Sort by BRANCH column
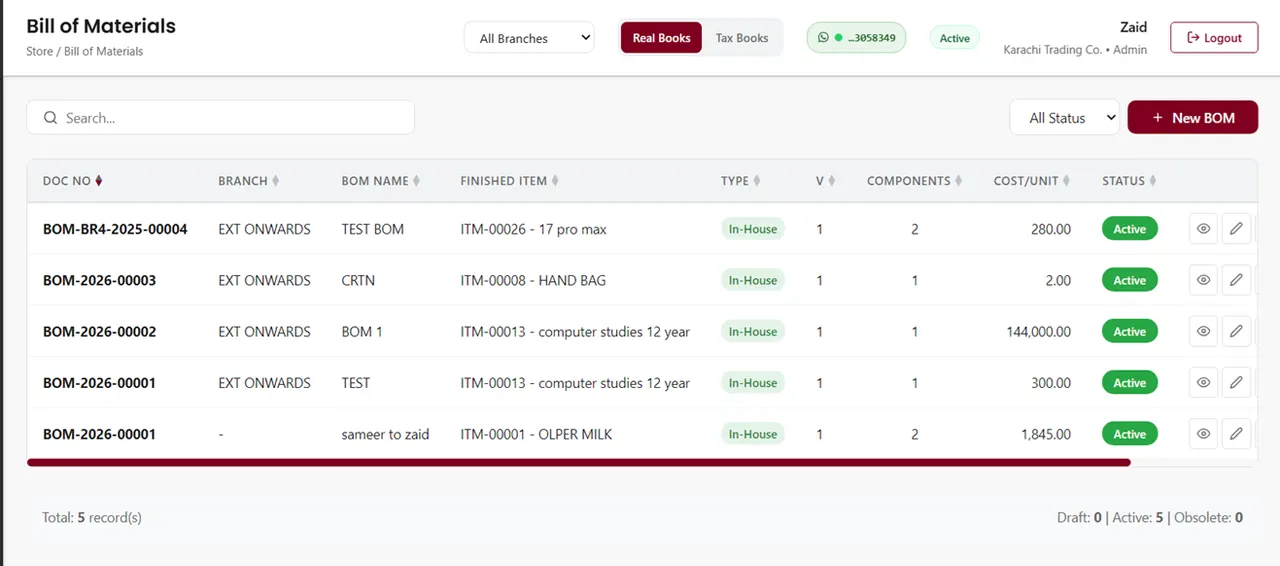Screen dimensions: 1280x566 click(248, 181)
